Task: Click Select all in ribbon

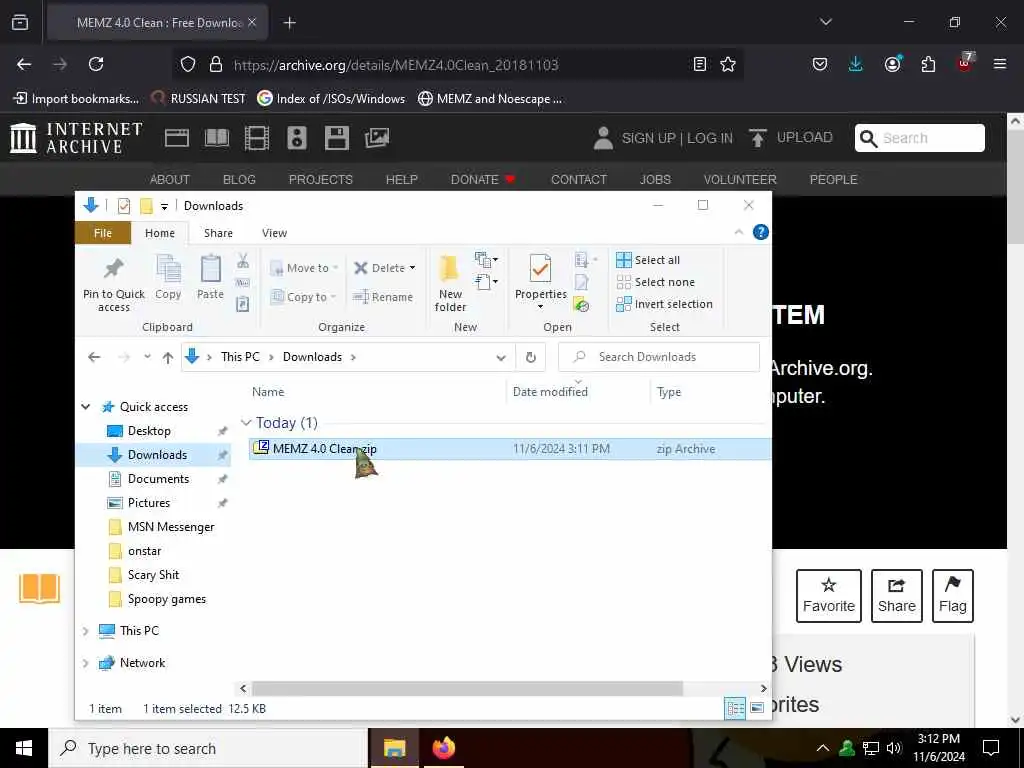Action: point(648,260)
